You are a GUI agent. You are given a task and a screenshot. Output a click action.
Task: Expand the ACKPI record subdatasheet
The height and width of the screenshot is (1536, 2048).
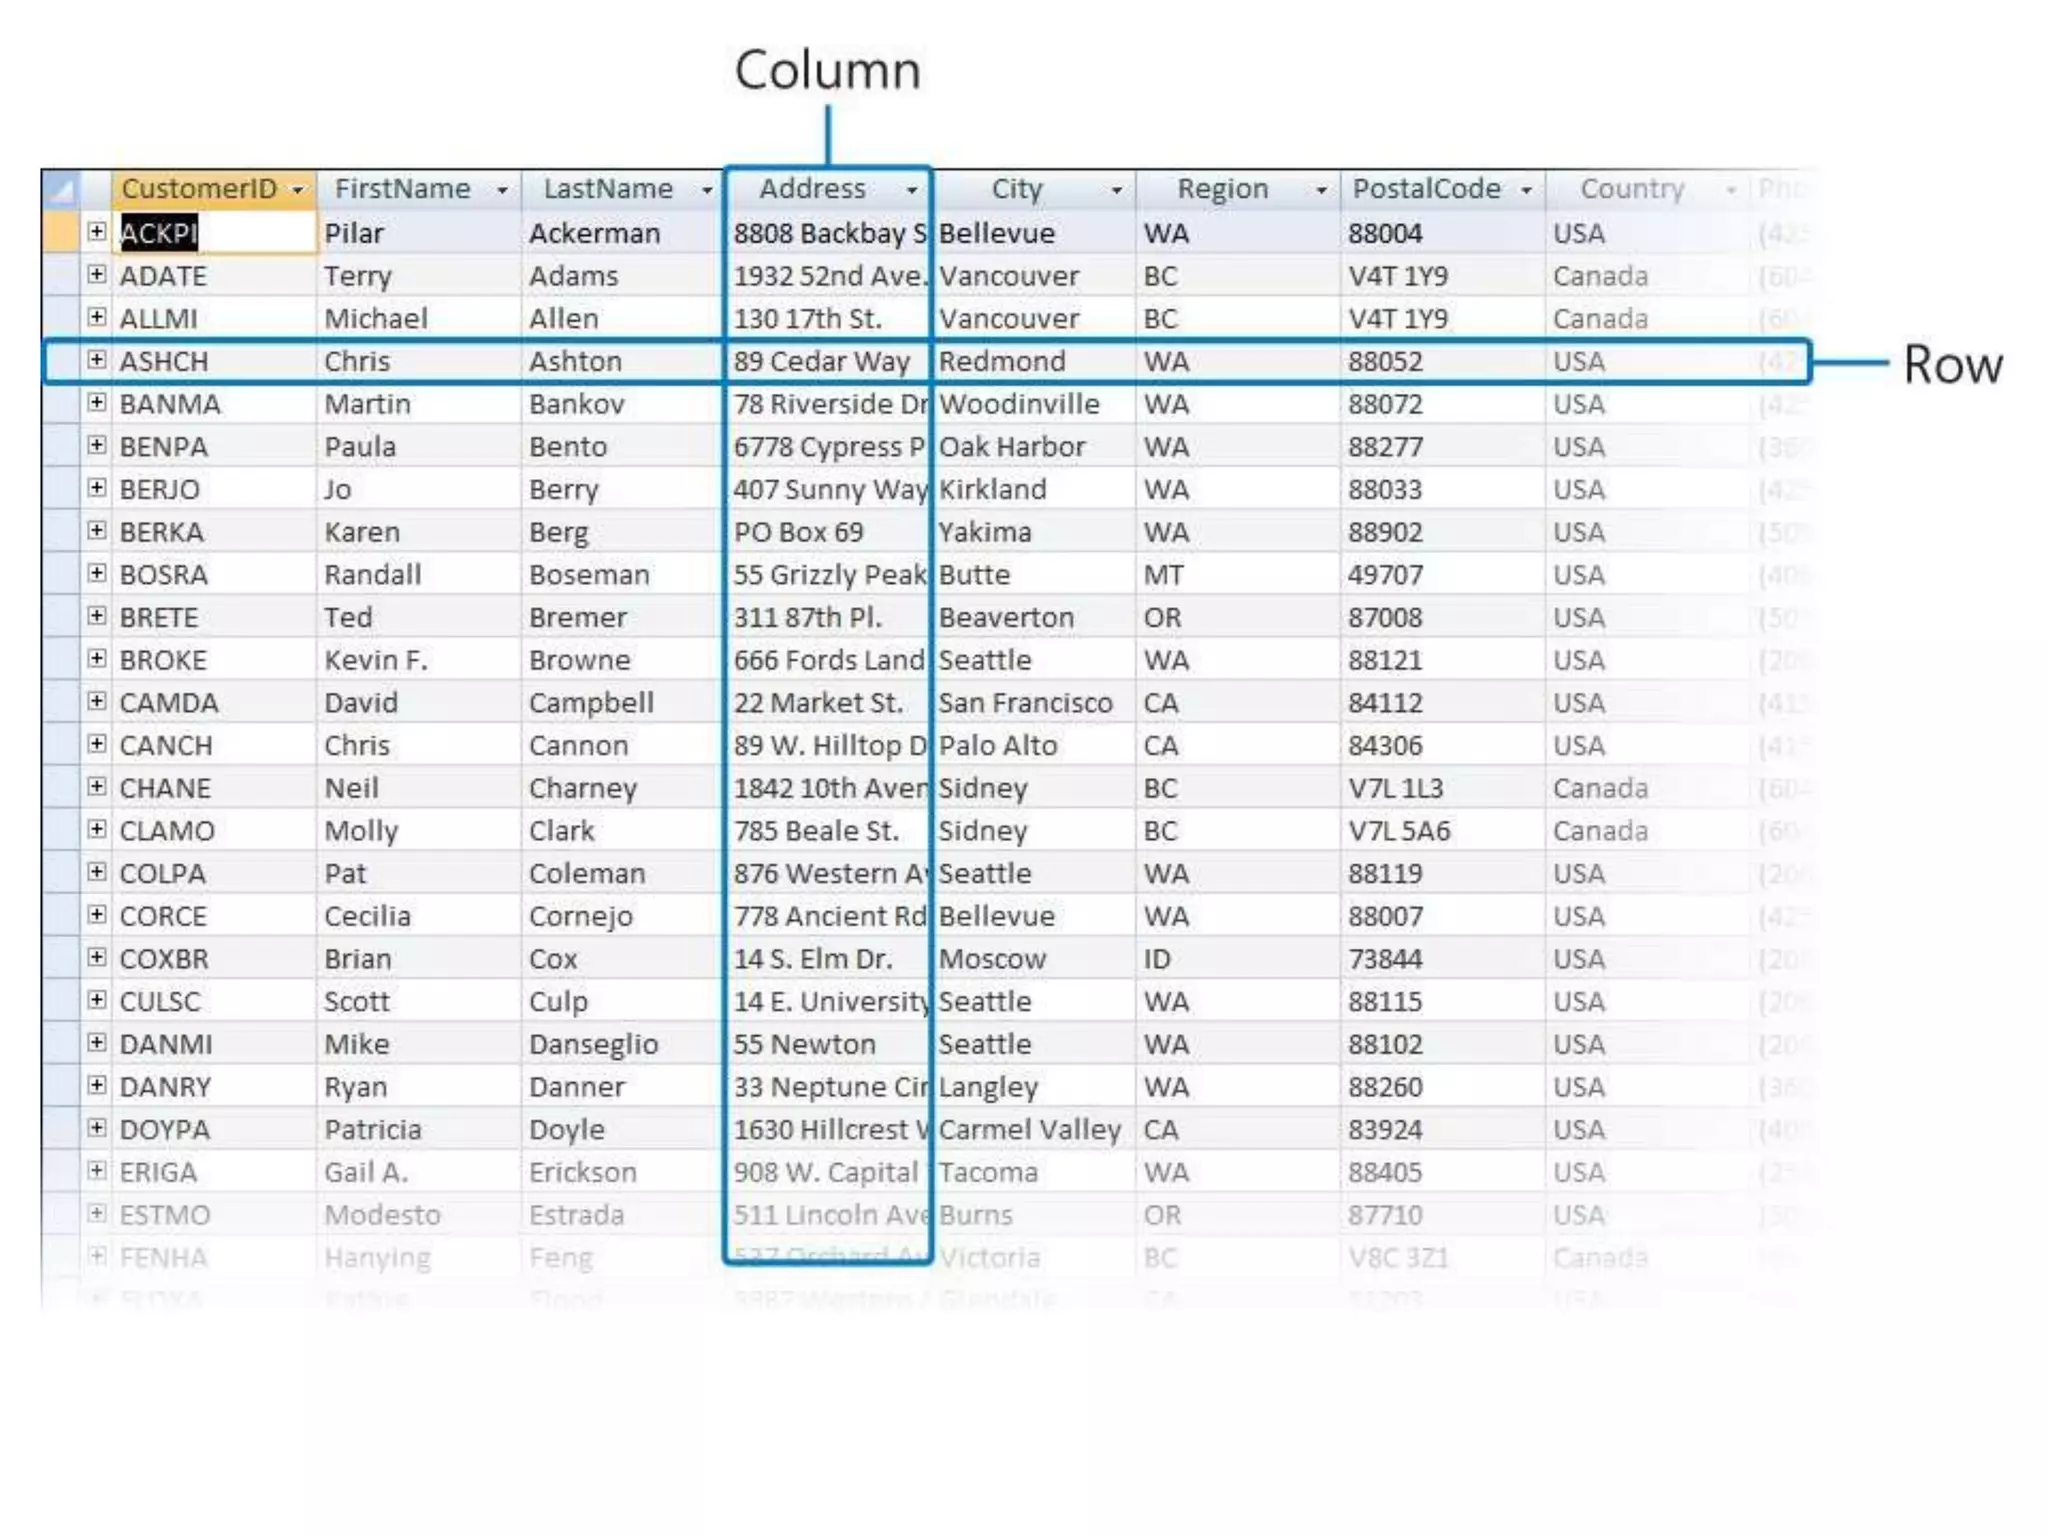pos(96,232)
